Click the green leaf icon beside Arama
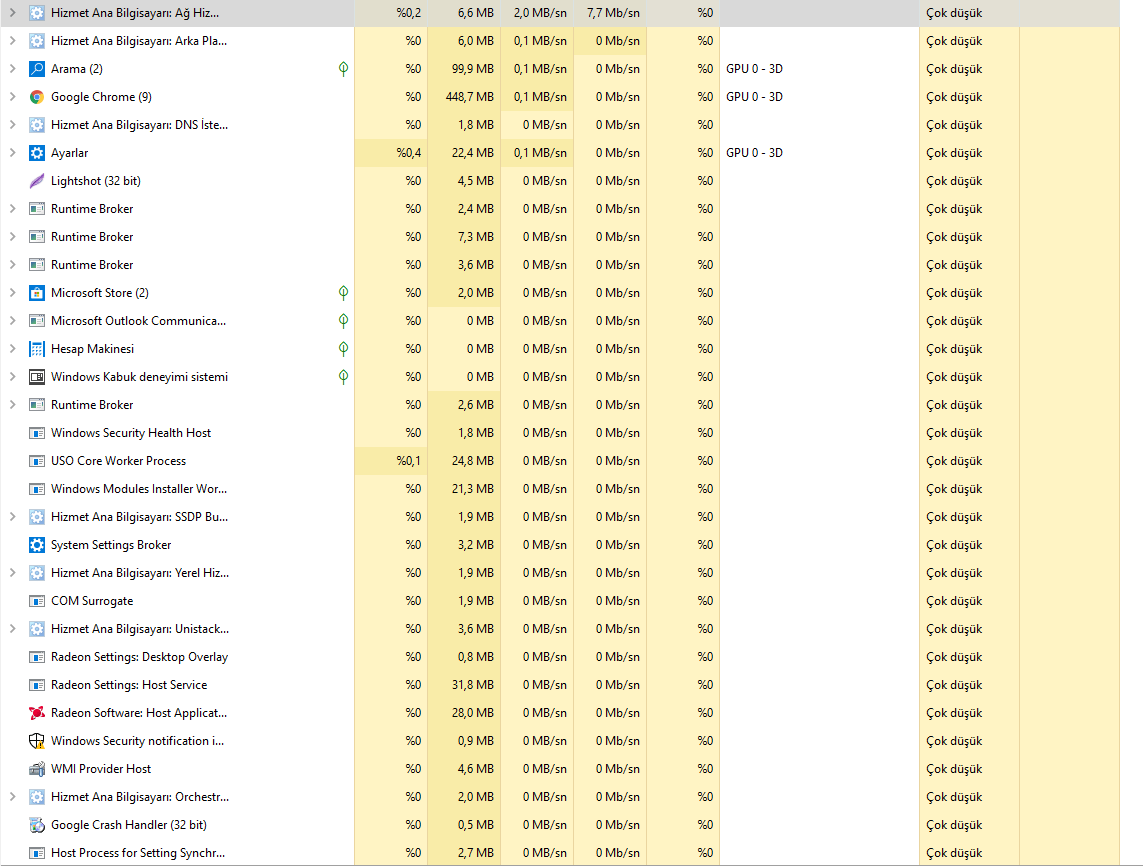Image resolution: width=1143 pixels, height=868 pixels. (343, 69)
